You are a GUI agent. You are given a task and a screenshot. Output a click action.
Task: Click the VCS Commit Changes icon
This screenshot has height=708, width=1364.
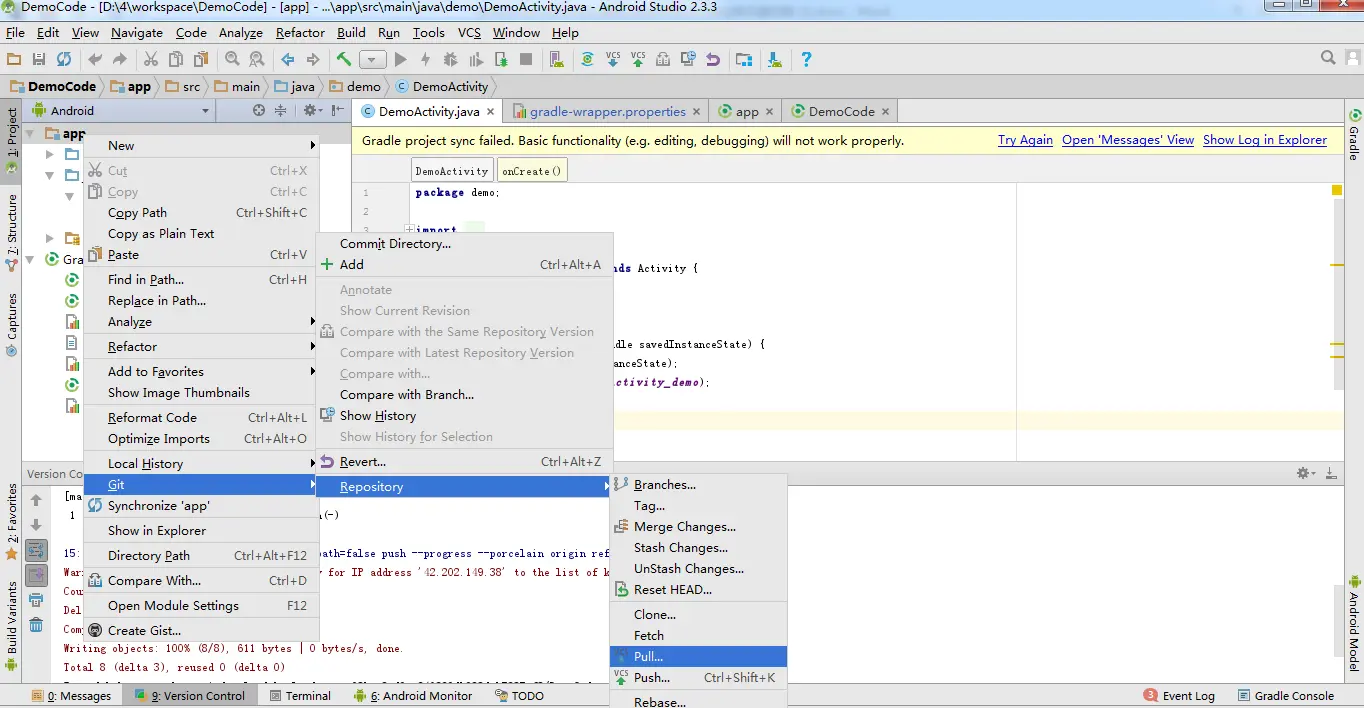(638, 60)
